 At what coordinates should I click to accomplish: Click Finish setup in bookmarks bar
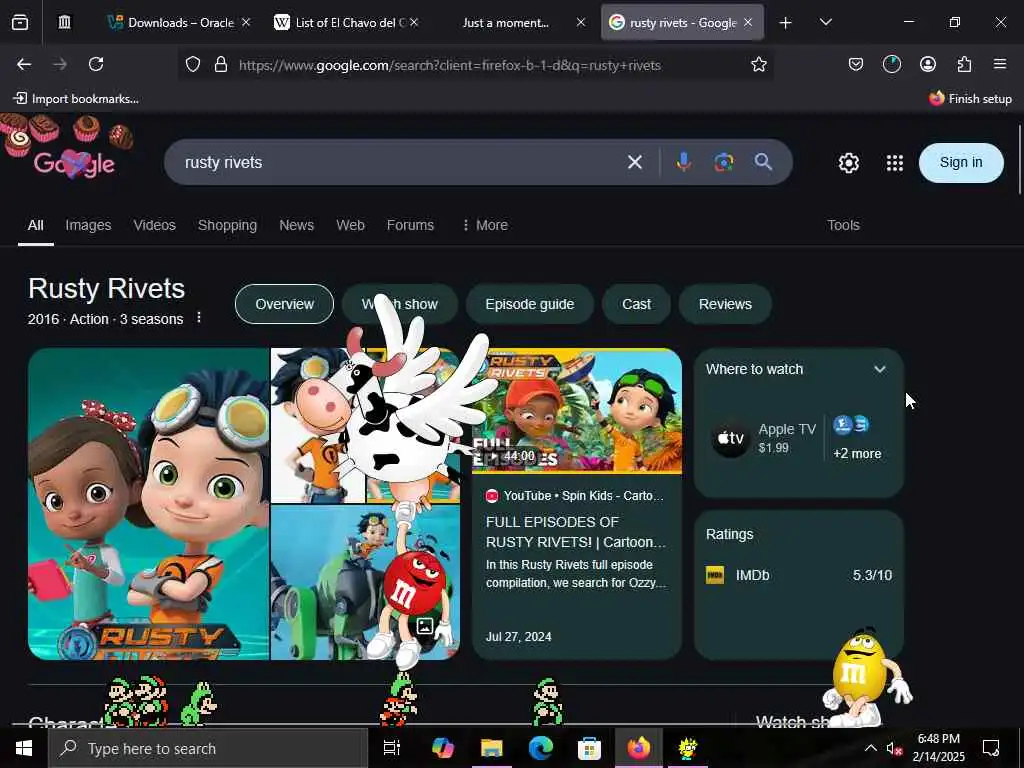970,99
